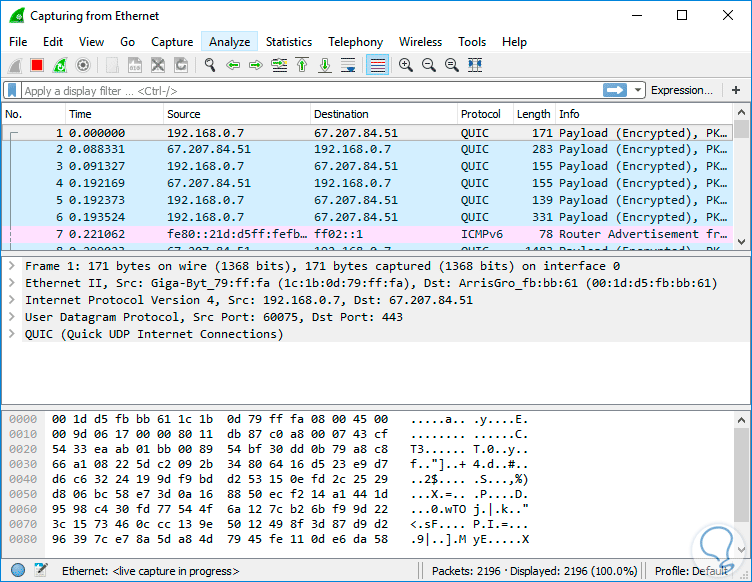752x582 pixels.
Task: Open the Edit menu
Action: point(53,42)
